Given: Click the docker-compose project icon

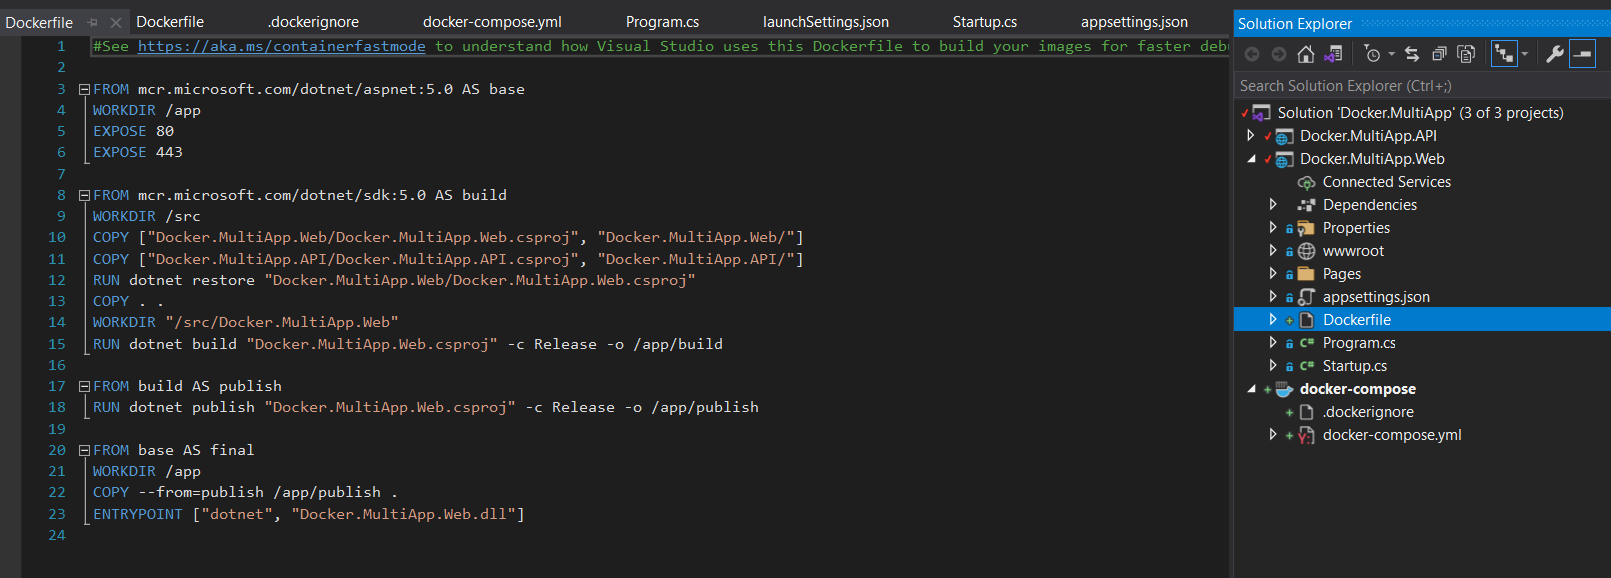Looking at the screenshot, I should click(1284, 389).
